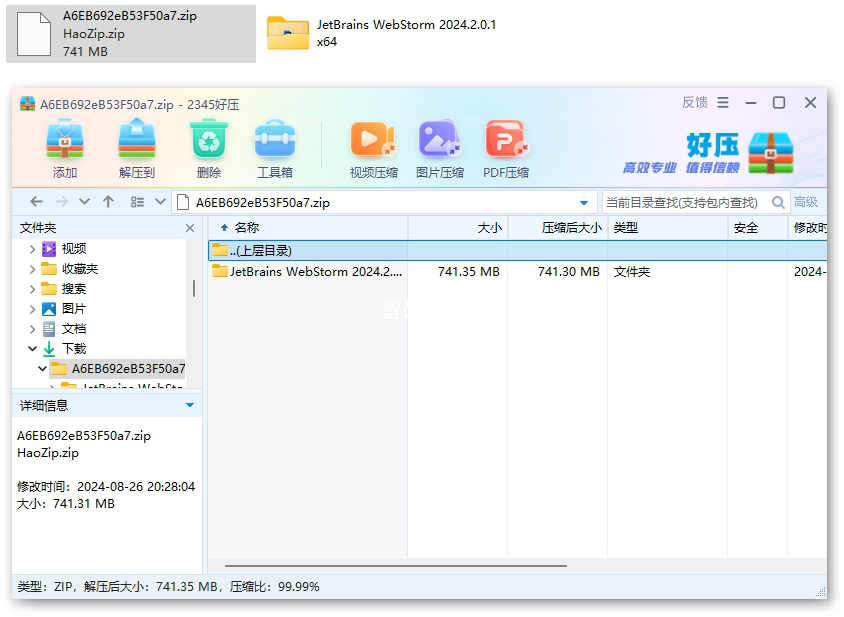
Task: Click the view layout icon beside address bar
Action: click(x=137, y=201)
